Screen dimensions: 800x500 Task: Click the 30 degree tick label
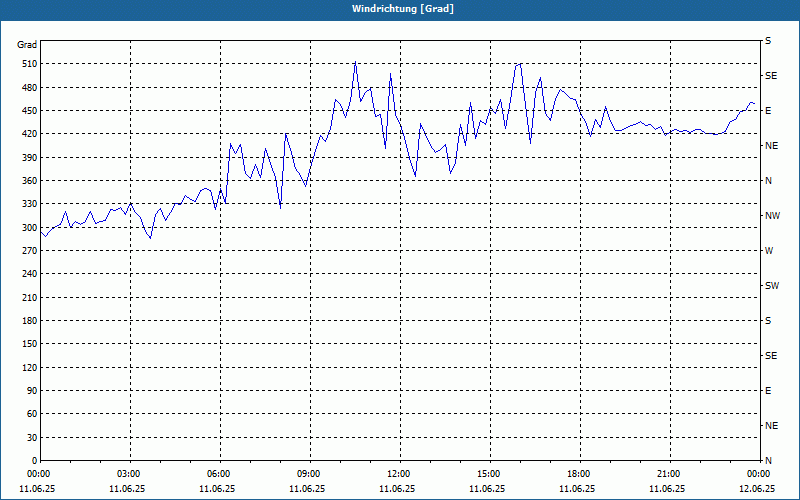point(32,438)
